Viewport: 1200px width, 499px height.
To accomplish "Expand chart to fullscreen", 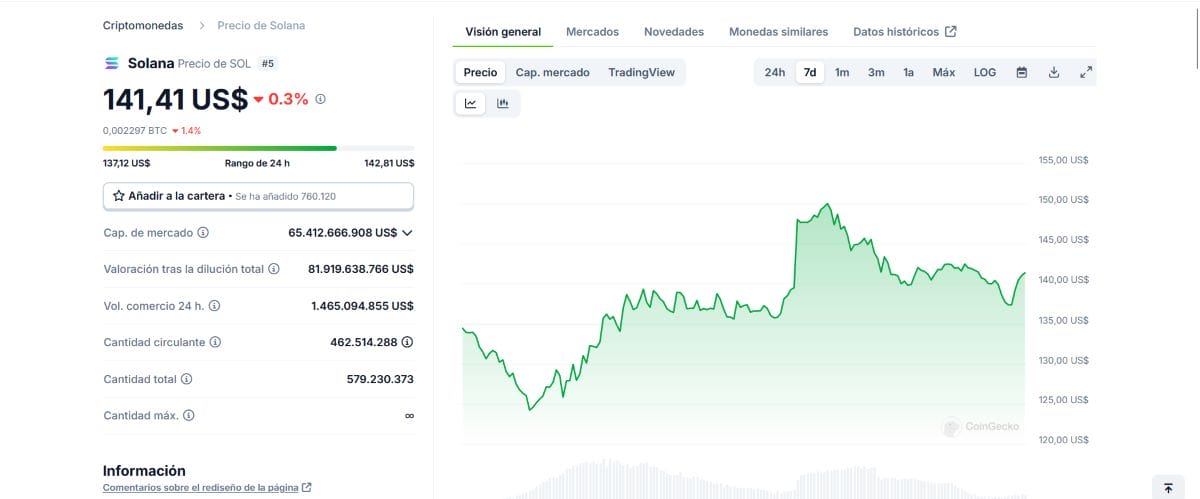I will (x=1085, y=72).
